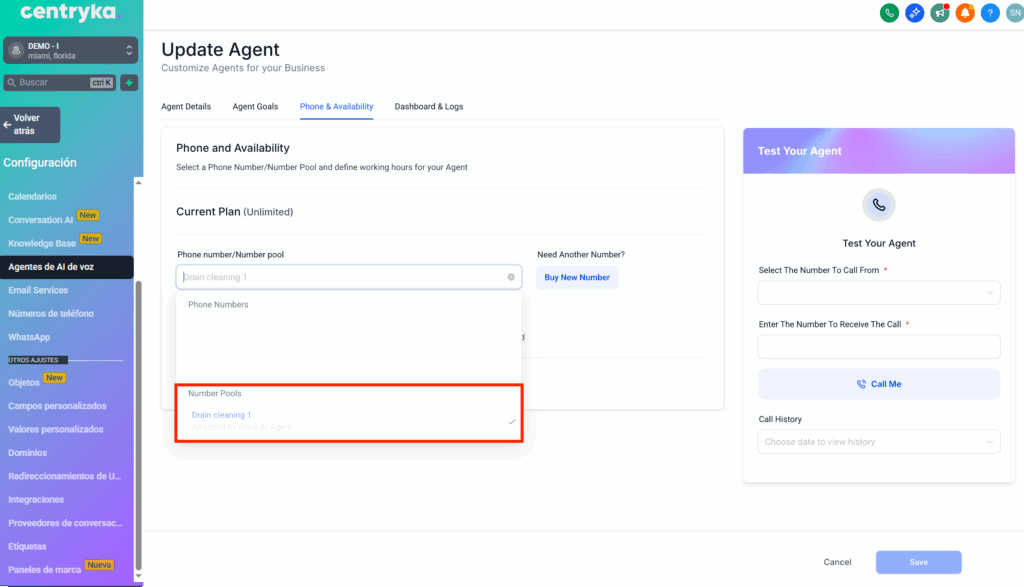Switch to the Agent Goals tab

255,106
